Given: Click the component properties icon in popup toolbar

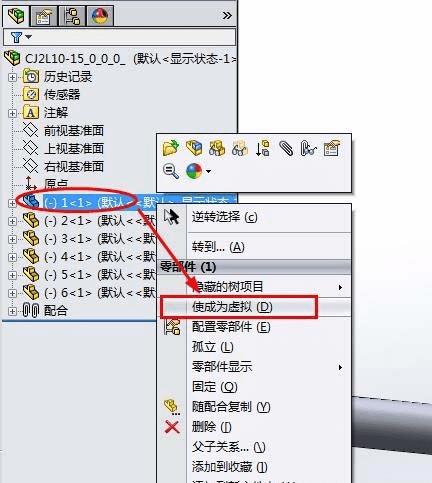Looking at the screenshot, I should click(332, 148).
